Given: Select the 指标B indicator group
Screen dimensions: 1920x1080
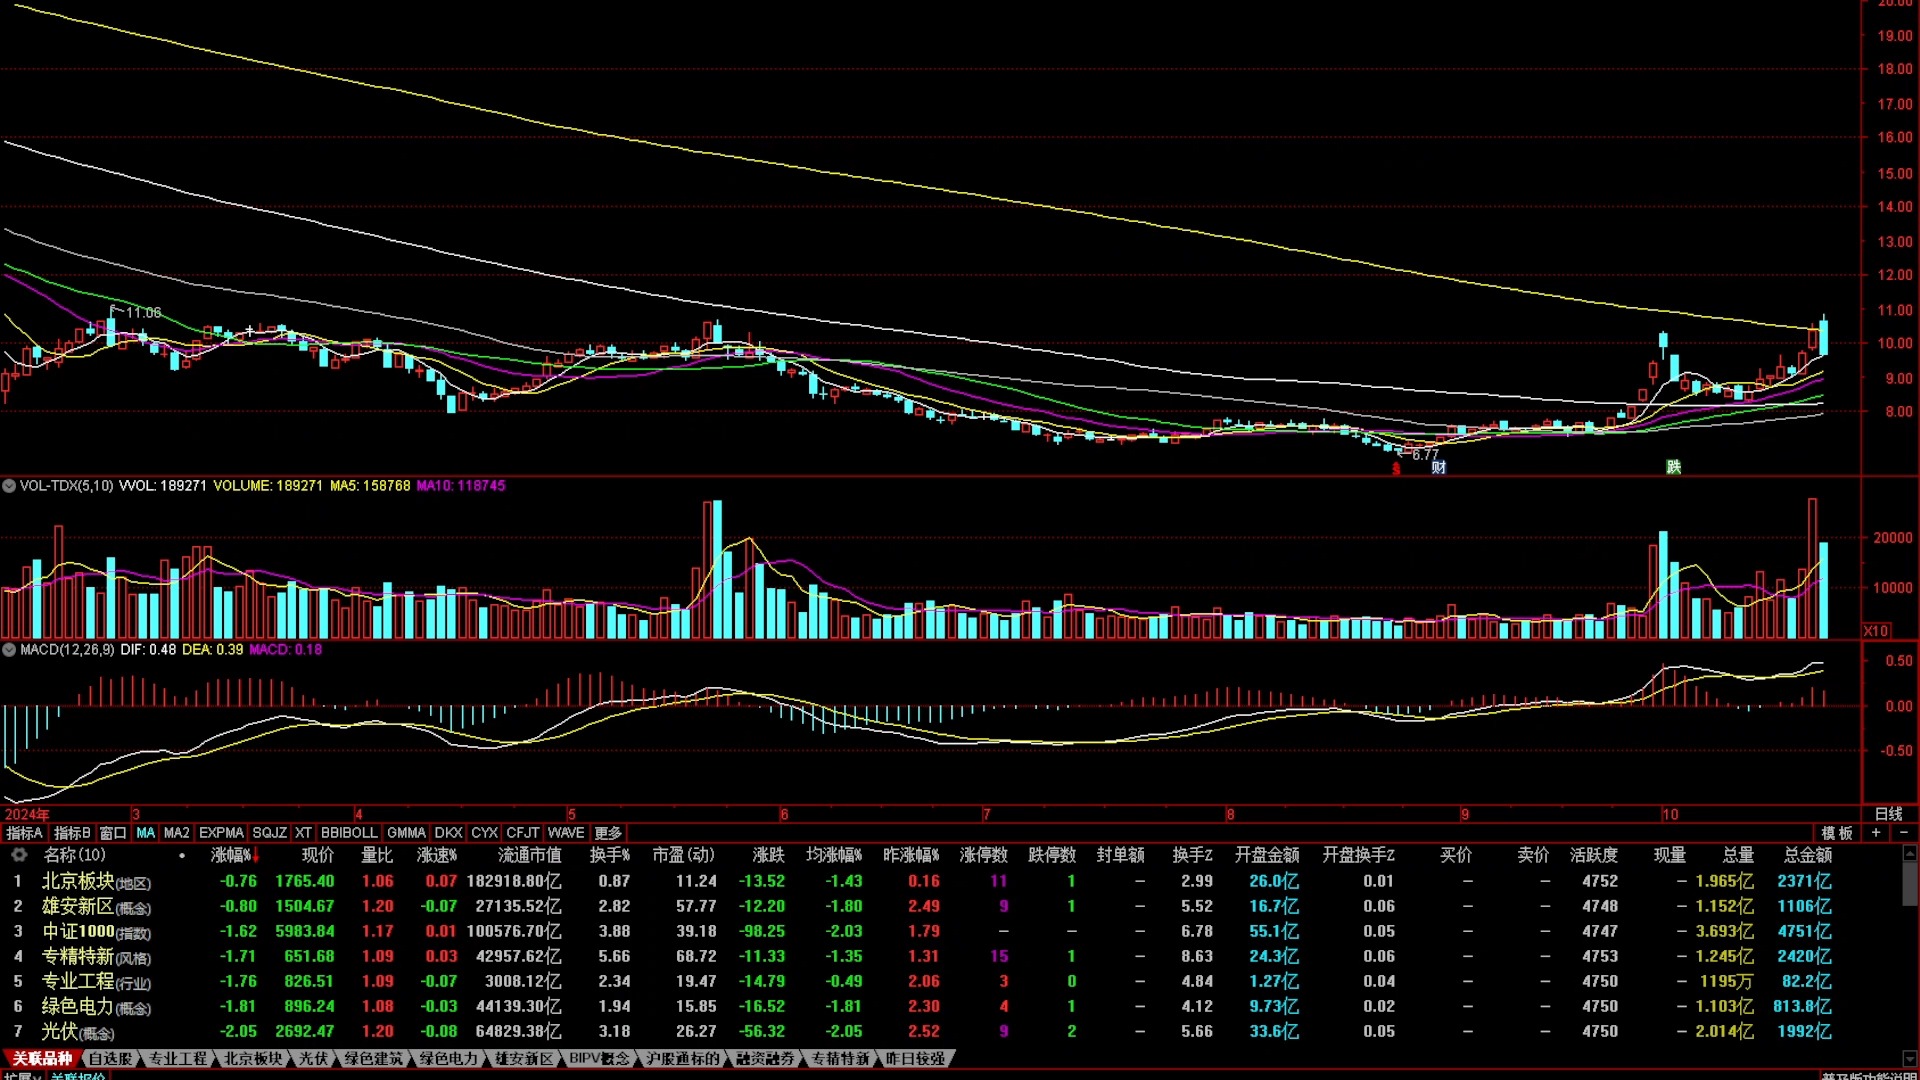Looking at the screenshot, I should tap(72, 833).
